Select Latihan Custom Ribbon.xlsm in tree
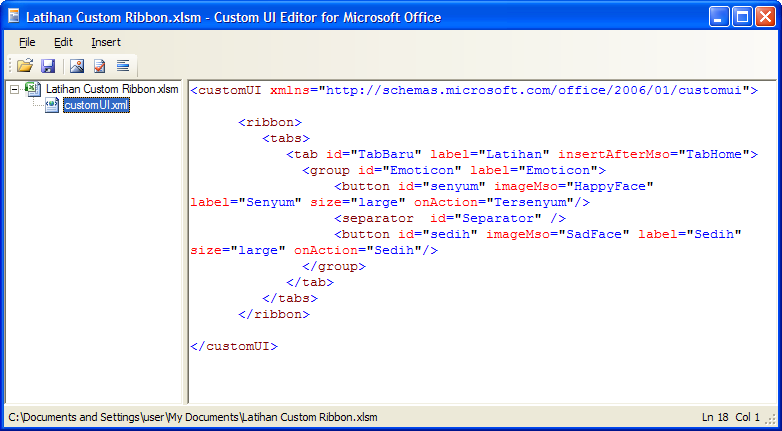 [112, 89]
